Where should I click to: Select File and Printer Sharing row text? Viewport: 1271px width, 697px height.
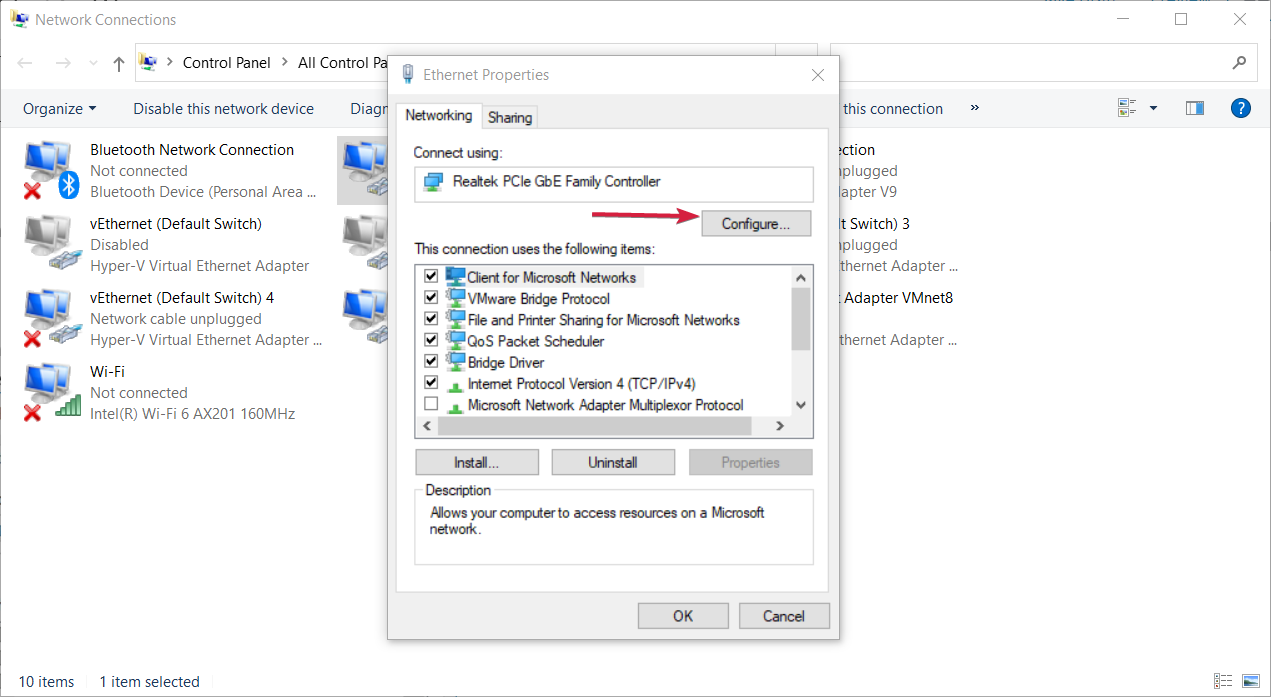[604, 320]
